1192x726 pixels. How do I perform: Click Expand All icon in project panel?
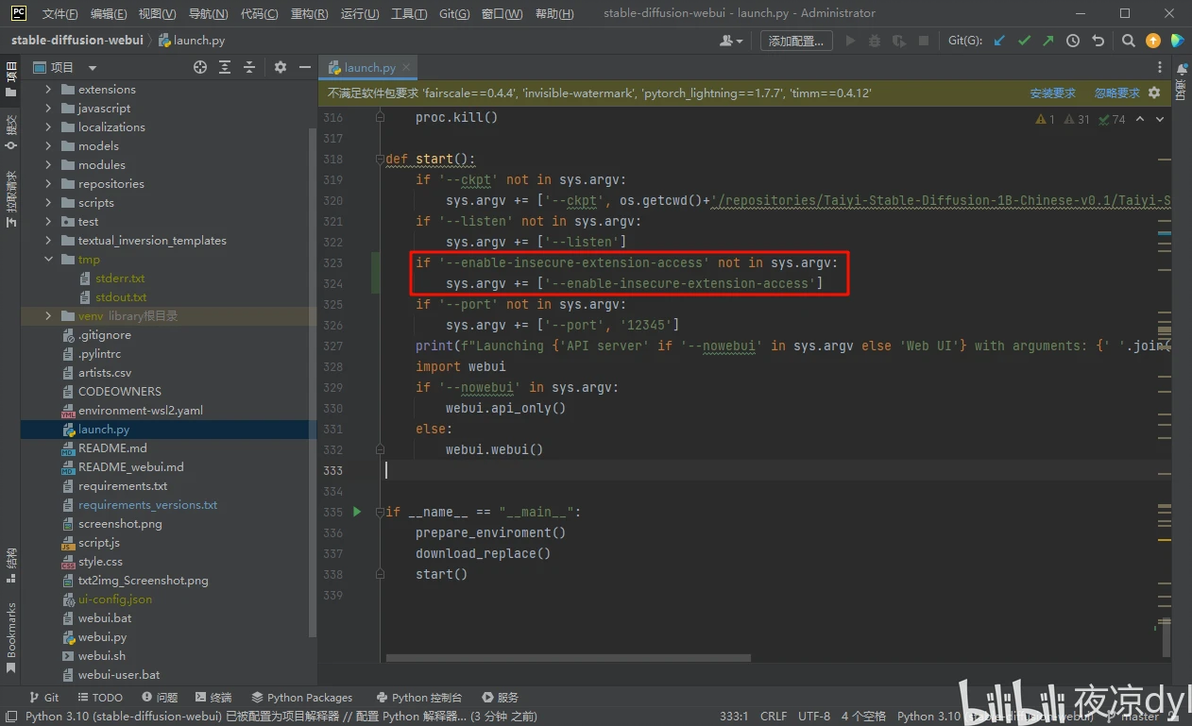tap(224, 68)
